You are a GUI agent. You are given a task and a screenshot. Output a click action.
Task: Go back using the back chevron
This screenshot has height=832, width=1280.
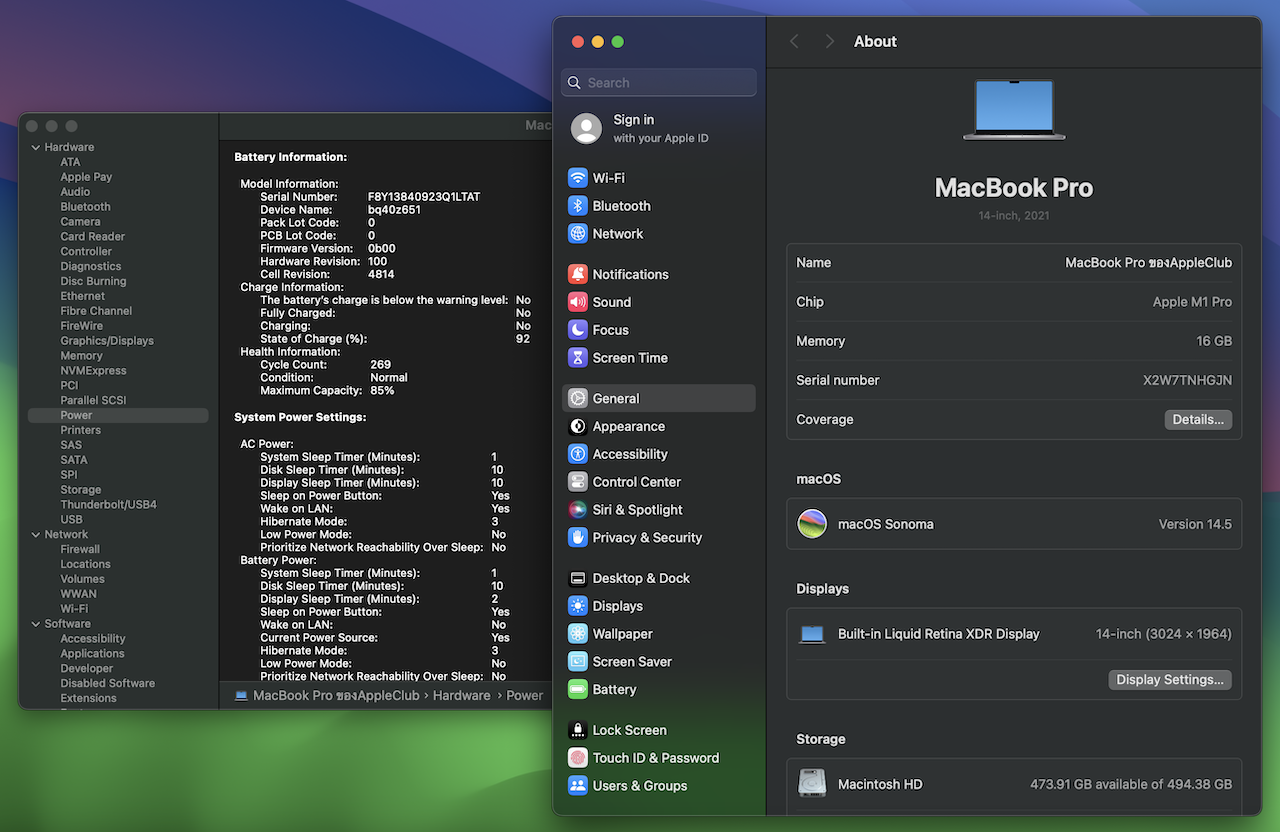pyautogui.click(x=794, y=41)
